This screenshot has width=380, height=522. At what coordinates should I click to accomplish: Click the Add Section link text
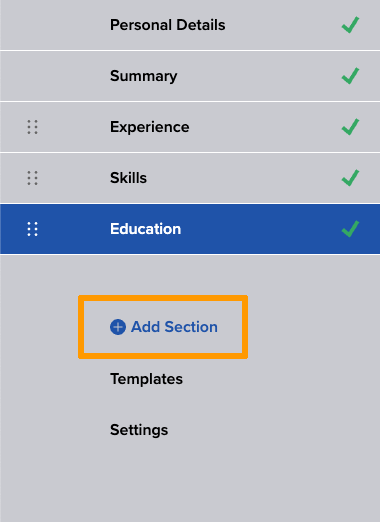click(x=174, y=327)
